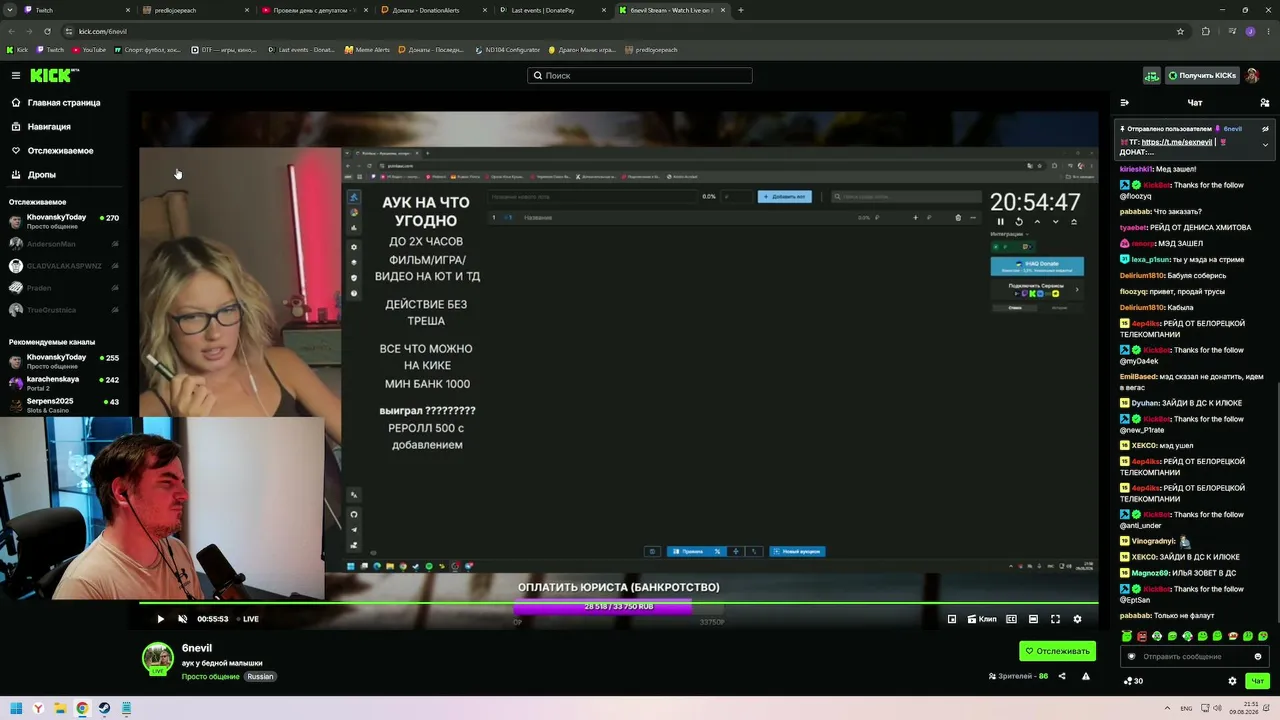Open the emoji picker in chat input

(x=1258, y=657)
